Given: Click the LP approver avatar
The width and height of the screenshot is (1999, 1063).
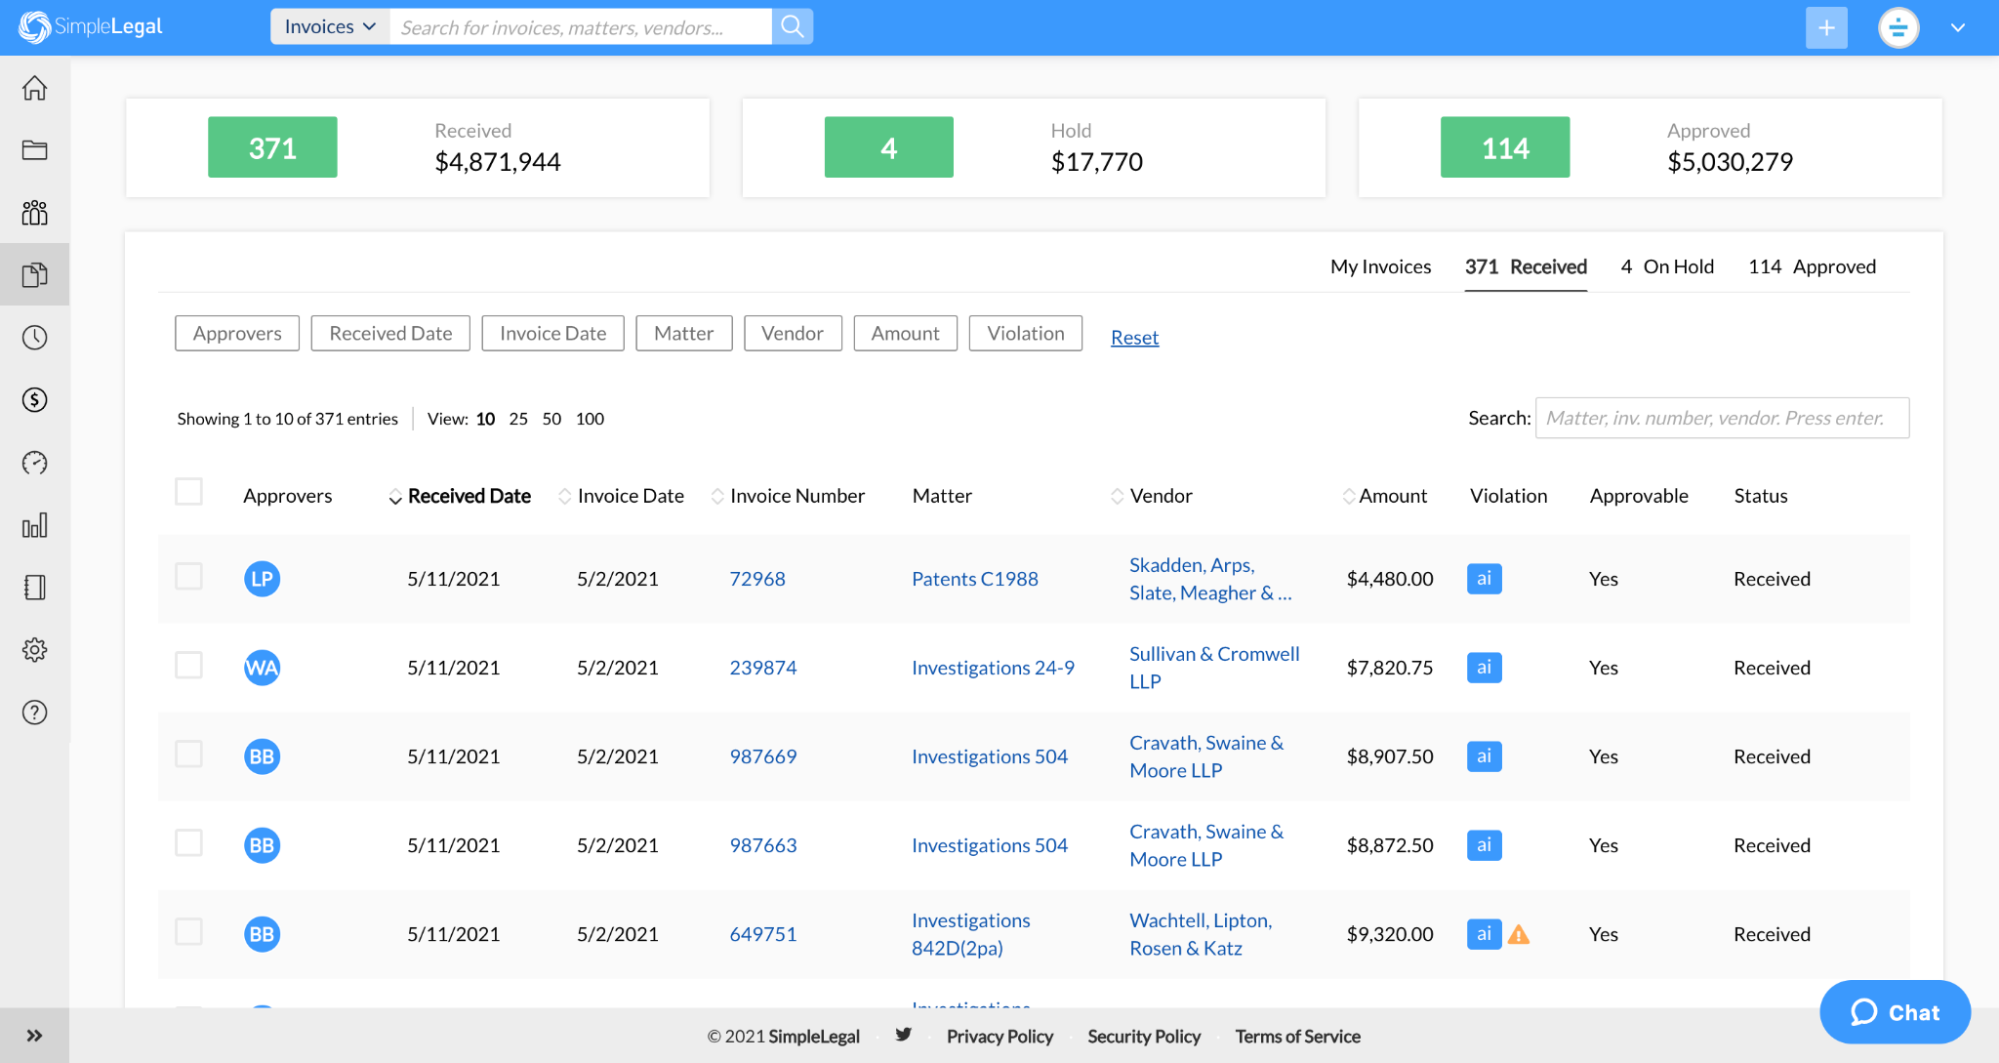Looking at the screenshot, I should [x=262, y=579].
